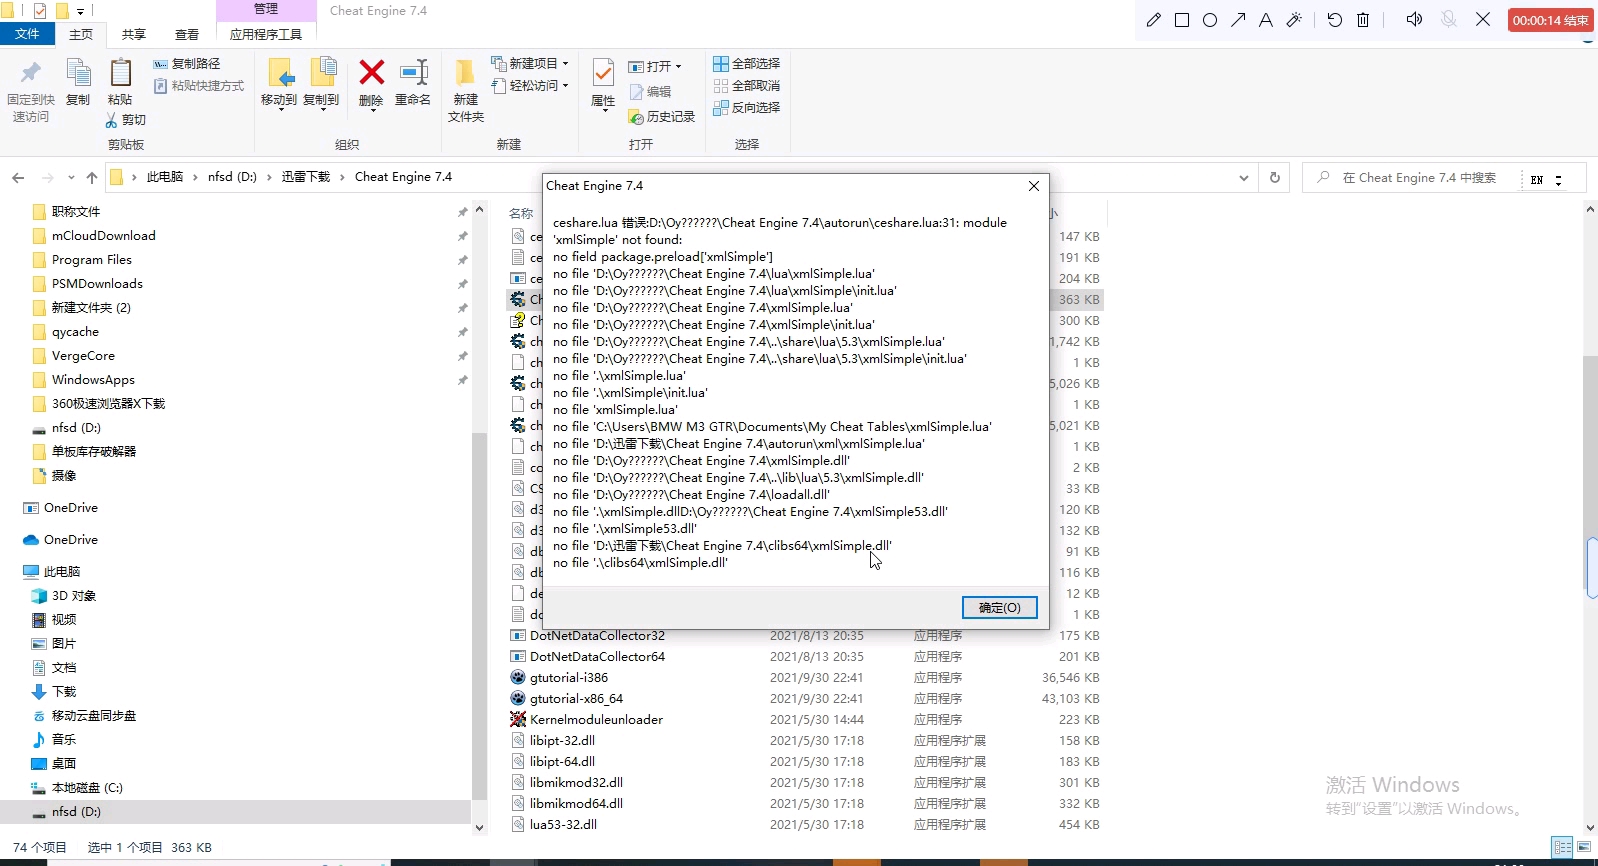
Task: Open recent locations dropdown arrow
Action: 71,178
